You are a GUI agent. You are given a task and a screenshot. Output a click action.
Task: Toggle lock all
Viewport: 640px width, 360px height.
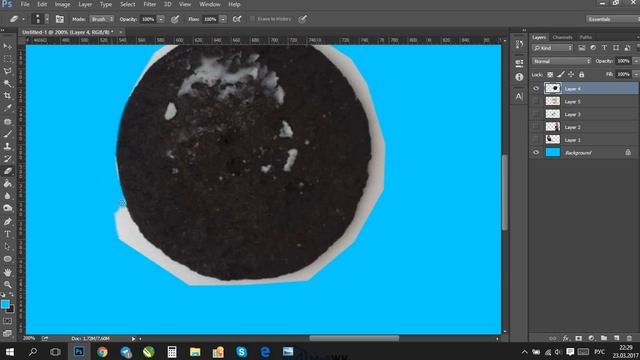pos(582,74)
